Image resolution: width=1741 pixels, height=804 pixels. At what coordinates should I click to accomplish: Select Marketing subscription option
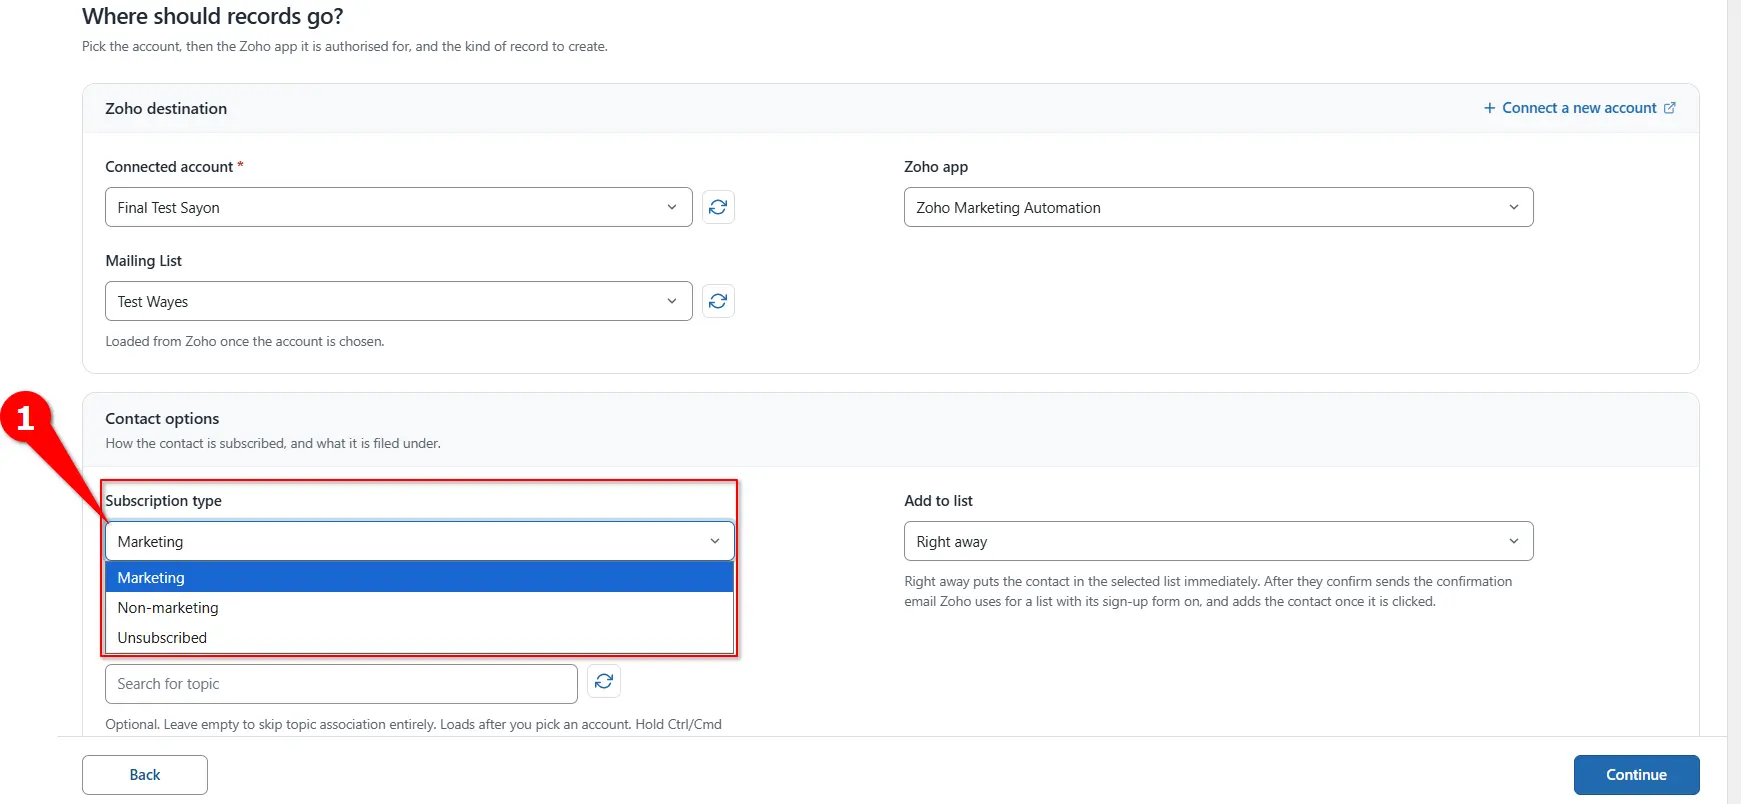click(x=420, y=577)
